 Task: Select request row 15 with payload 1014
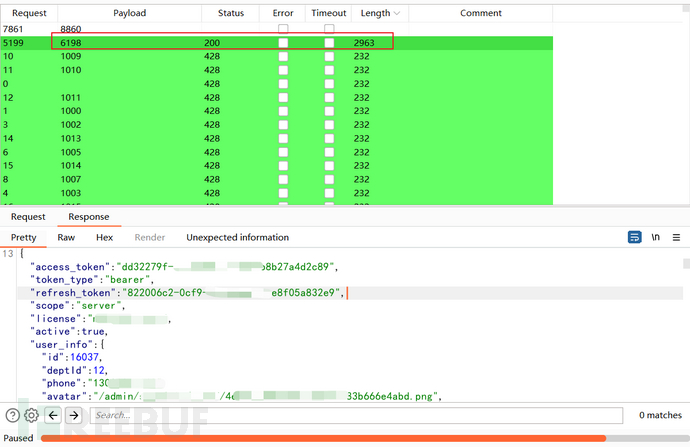coord(276,166)
